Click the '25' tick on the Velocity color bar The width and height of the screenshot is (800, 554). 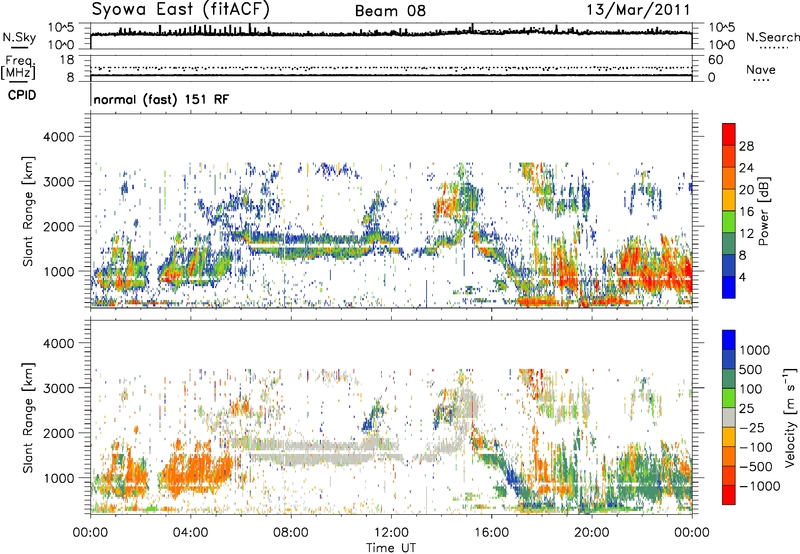(x=748, y=409)
